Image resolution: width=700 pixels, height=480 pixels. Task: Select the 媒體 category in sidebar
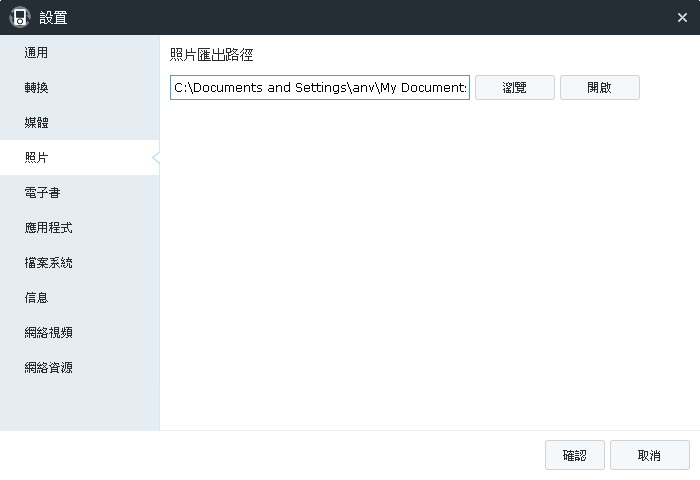click(36, 123)
